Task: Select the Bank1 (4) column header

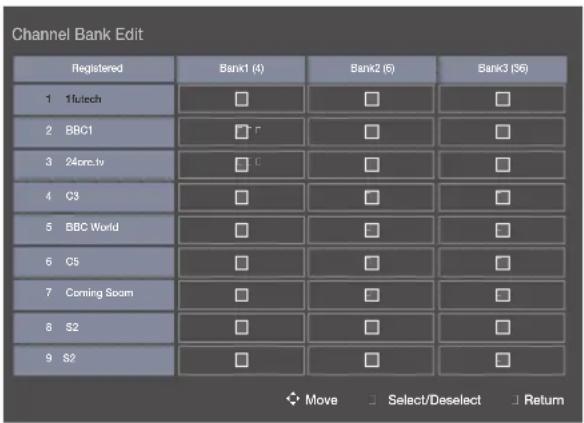Action: click(x=241, y=69)
